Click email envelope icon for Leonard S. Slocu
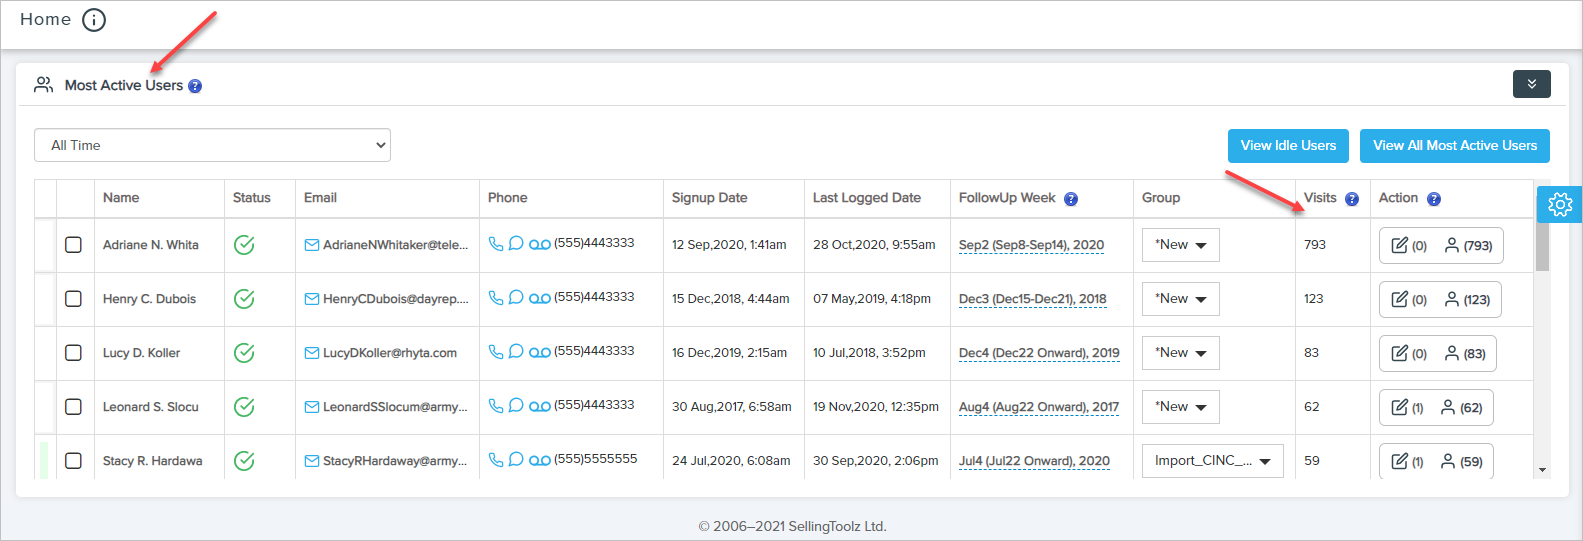Screen dimensions: 1583x541 tap(312, 407)
